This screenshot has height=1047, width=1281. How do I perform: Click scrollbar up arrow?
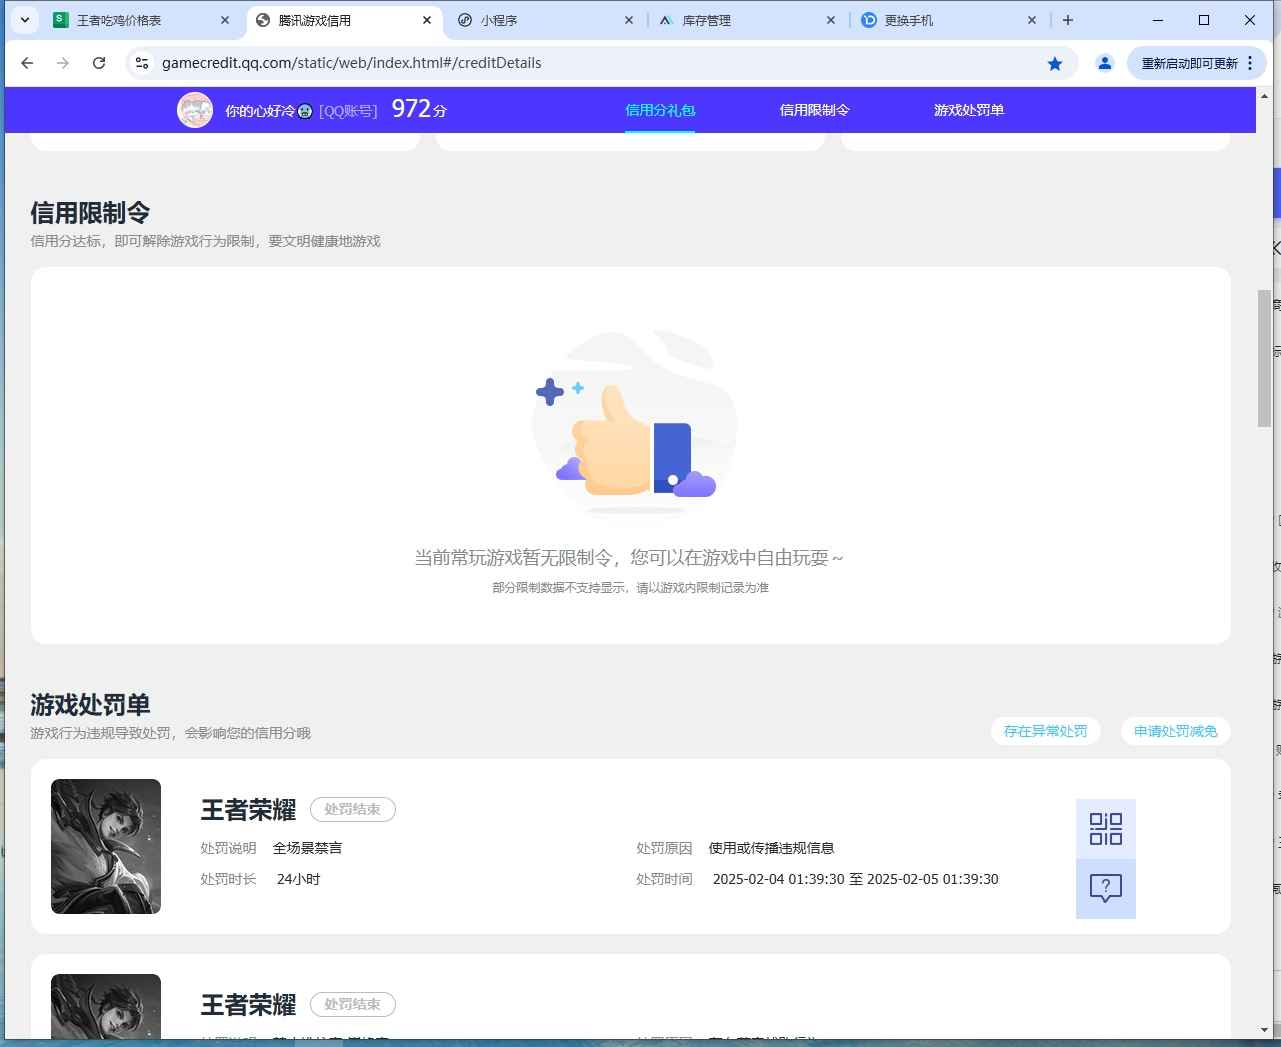coord(1264,97)
